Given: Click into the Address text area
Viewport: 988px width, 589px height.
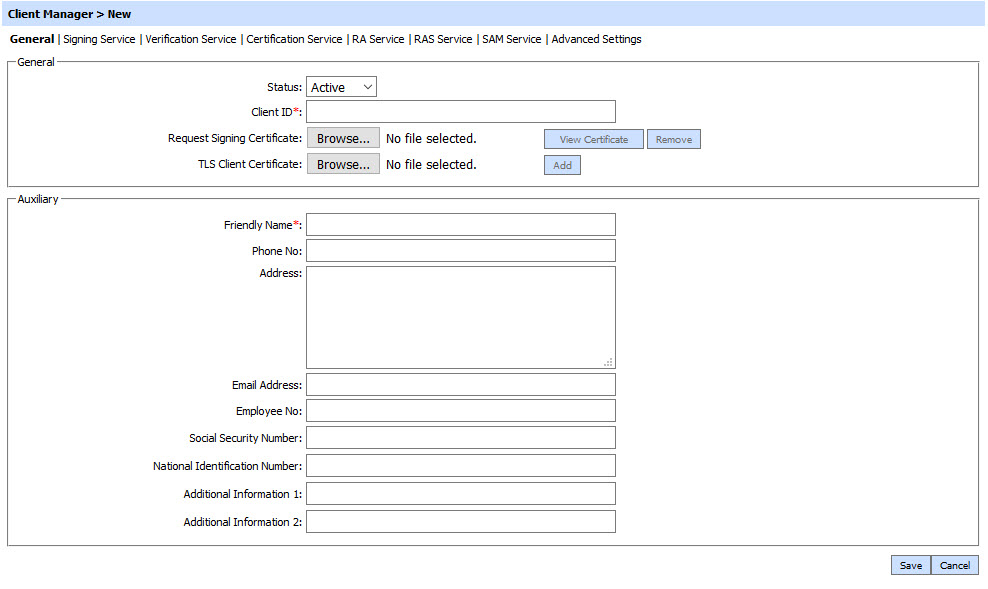Looking at the screenshot, I should 460,317.
